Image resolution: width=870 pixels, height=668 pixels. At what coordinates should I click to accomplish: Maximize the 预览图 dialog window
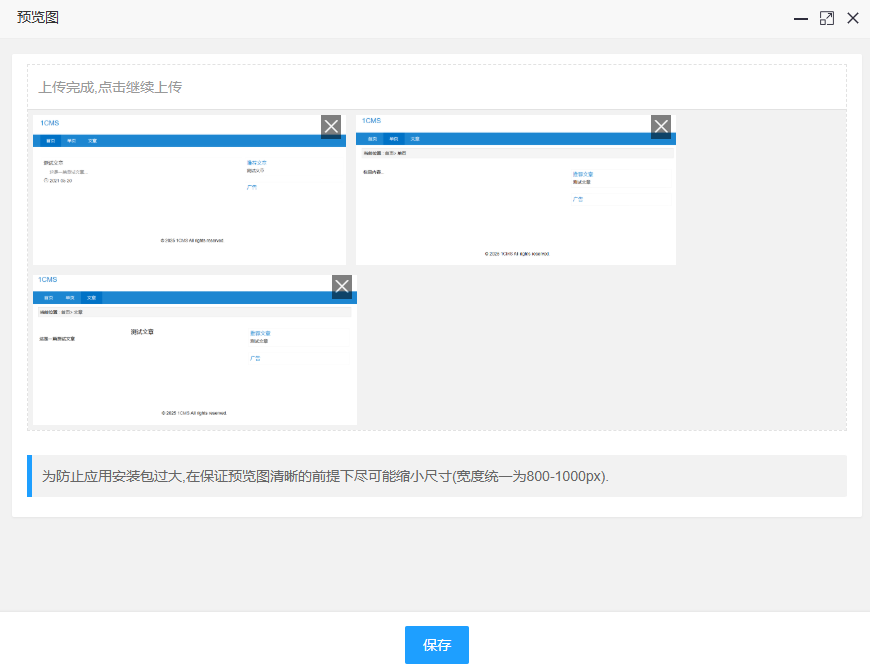click(826, 18)
